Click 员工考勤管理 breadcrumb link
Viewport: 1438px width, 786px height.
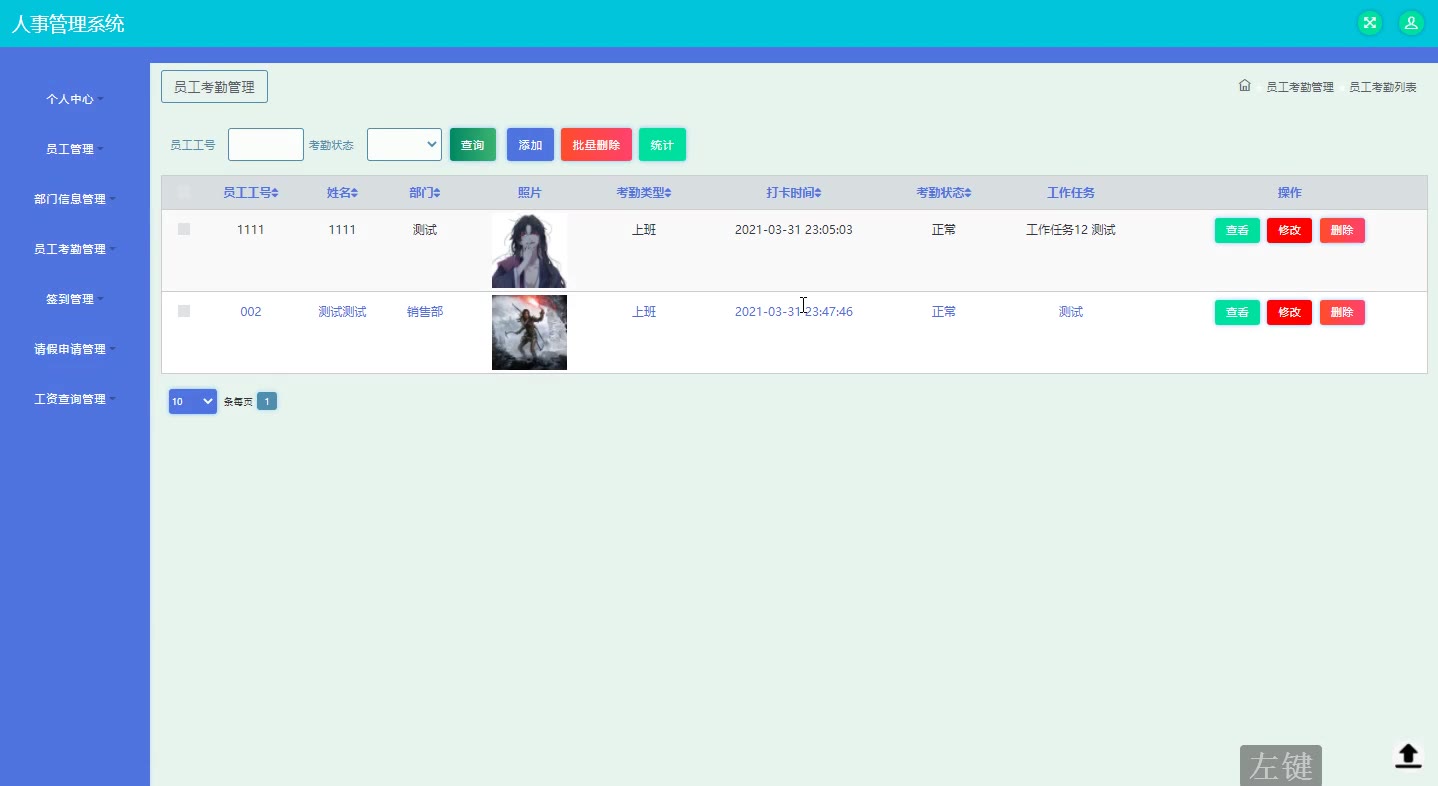1300,87
